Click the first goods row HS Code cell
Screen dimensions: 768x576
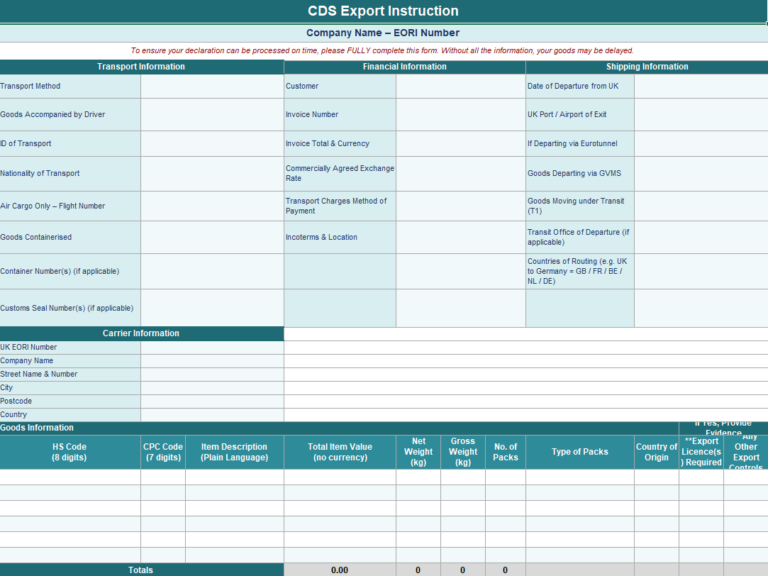click(70, 477)
